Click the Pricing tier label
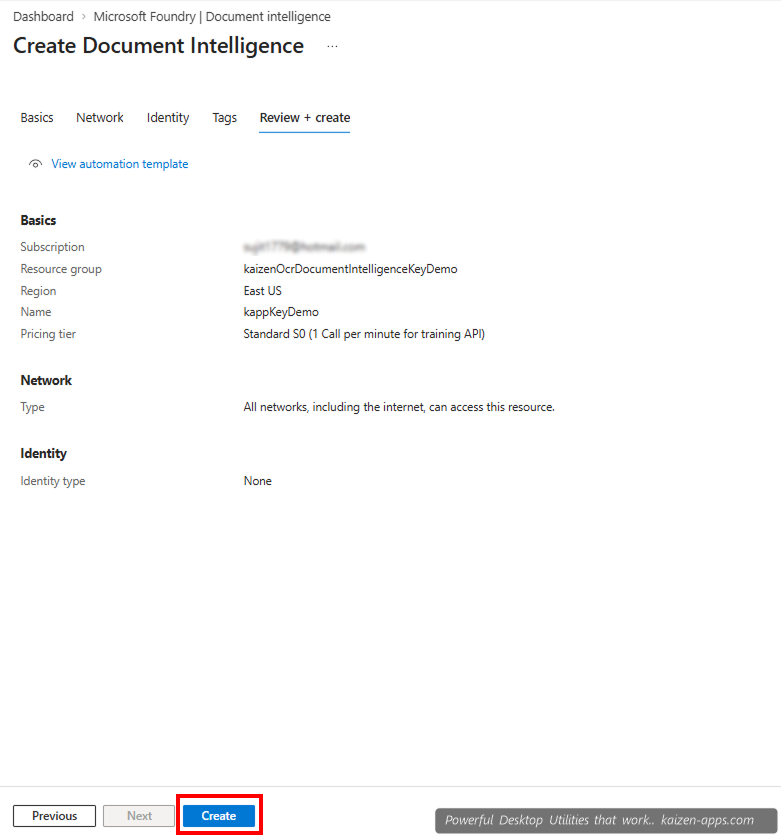781x838 pixels. (48, 334)
